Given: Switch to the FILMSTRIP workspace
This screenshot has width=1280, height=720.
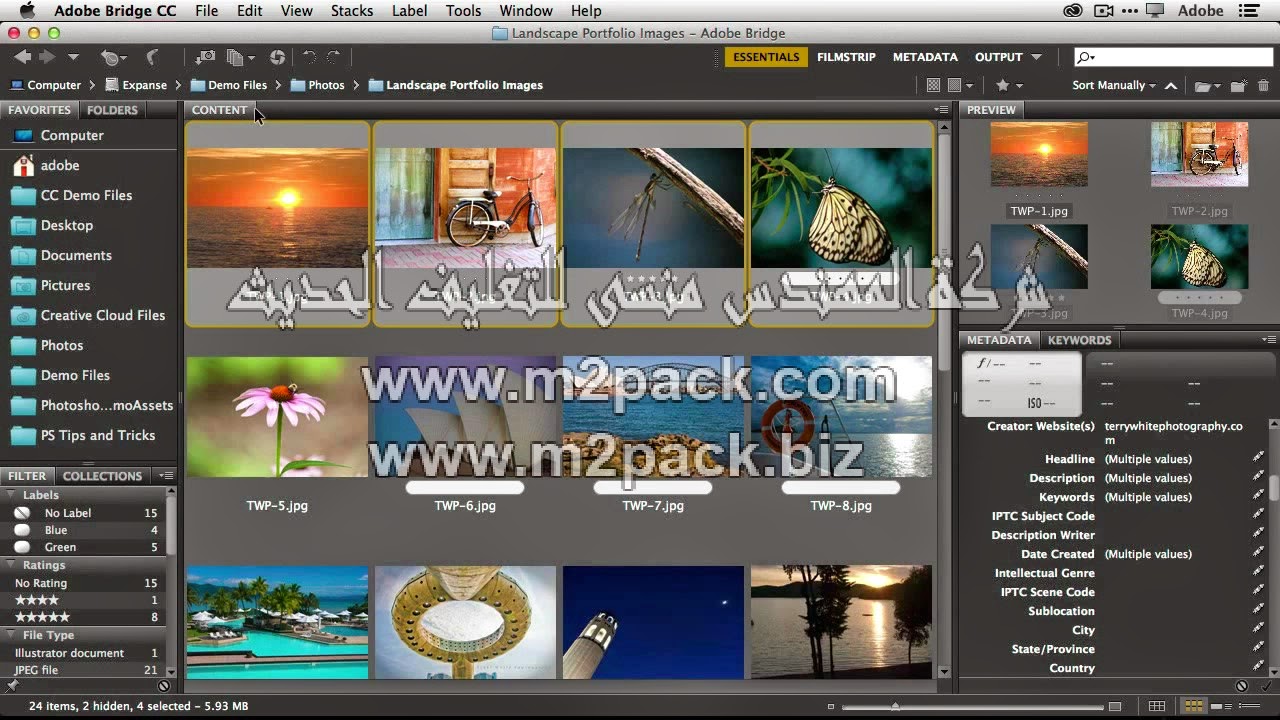Looking at the screenshot, I should tap(846, 58).
